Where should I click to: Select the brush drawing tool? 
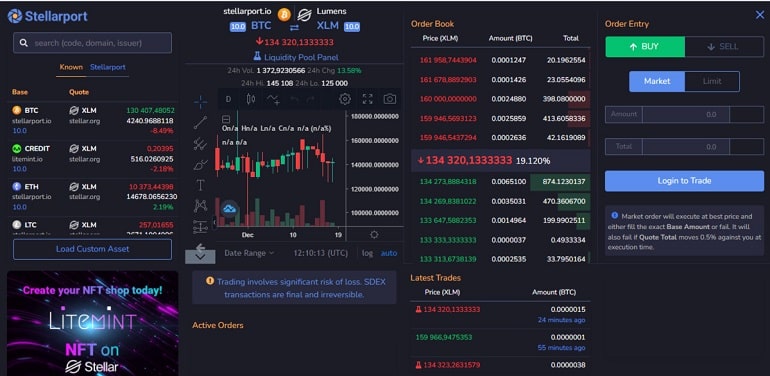coord(200,165)
